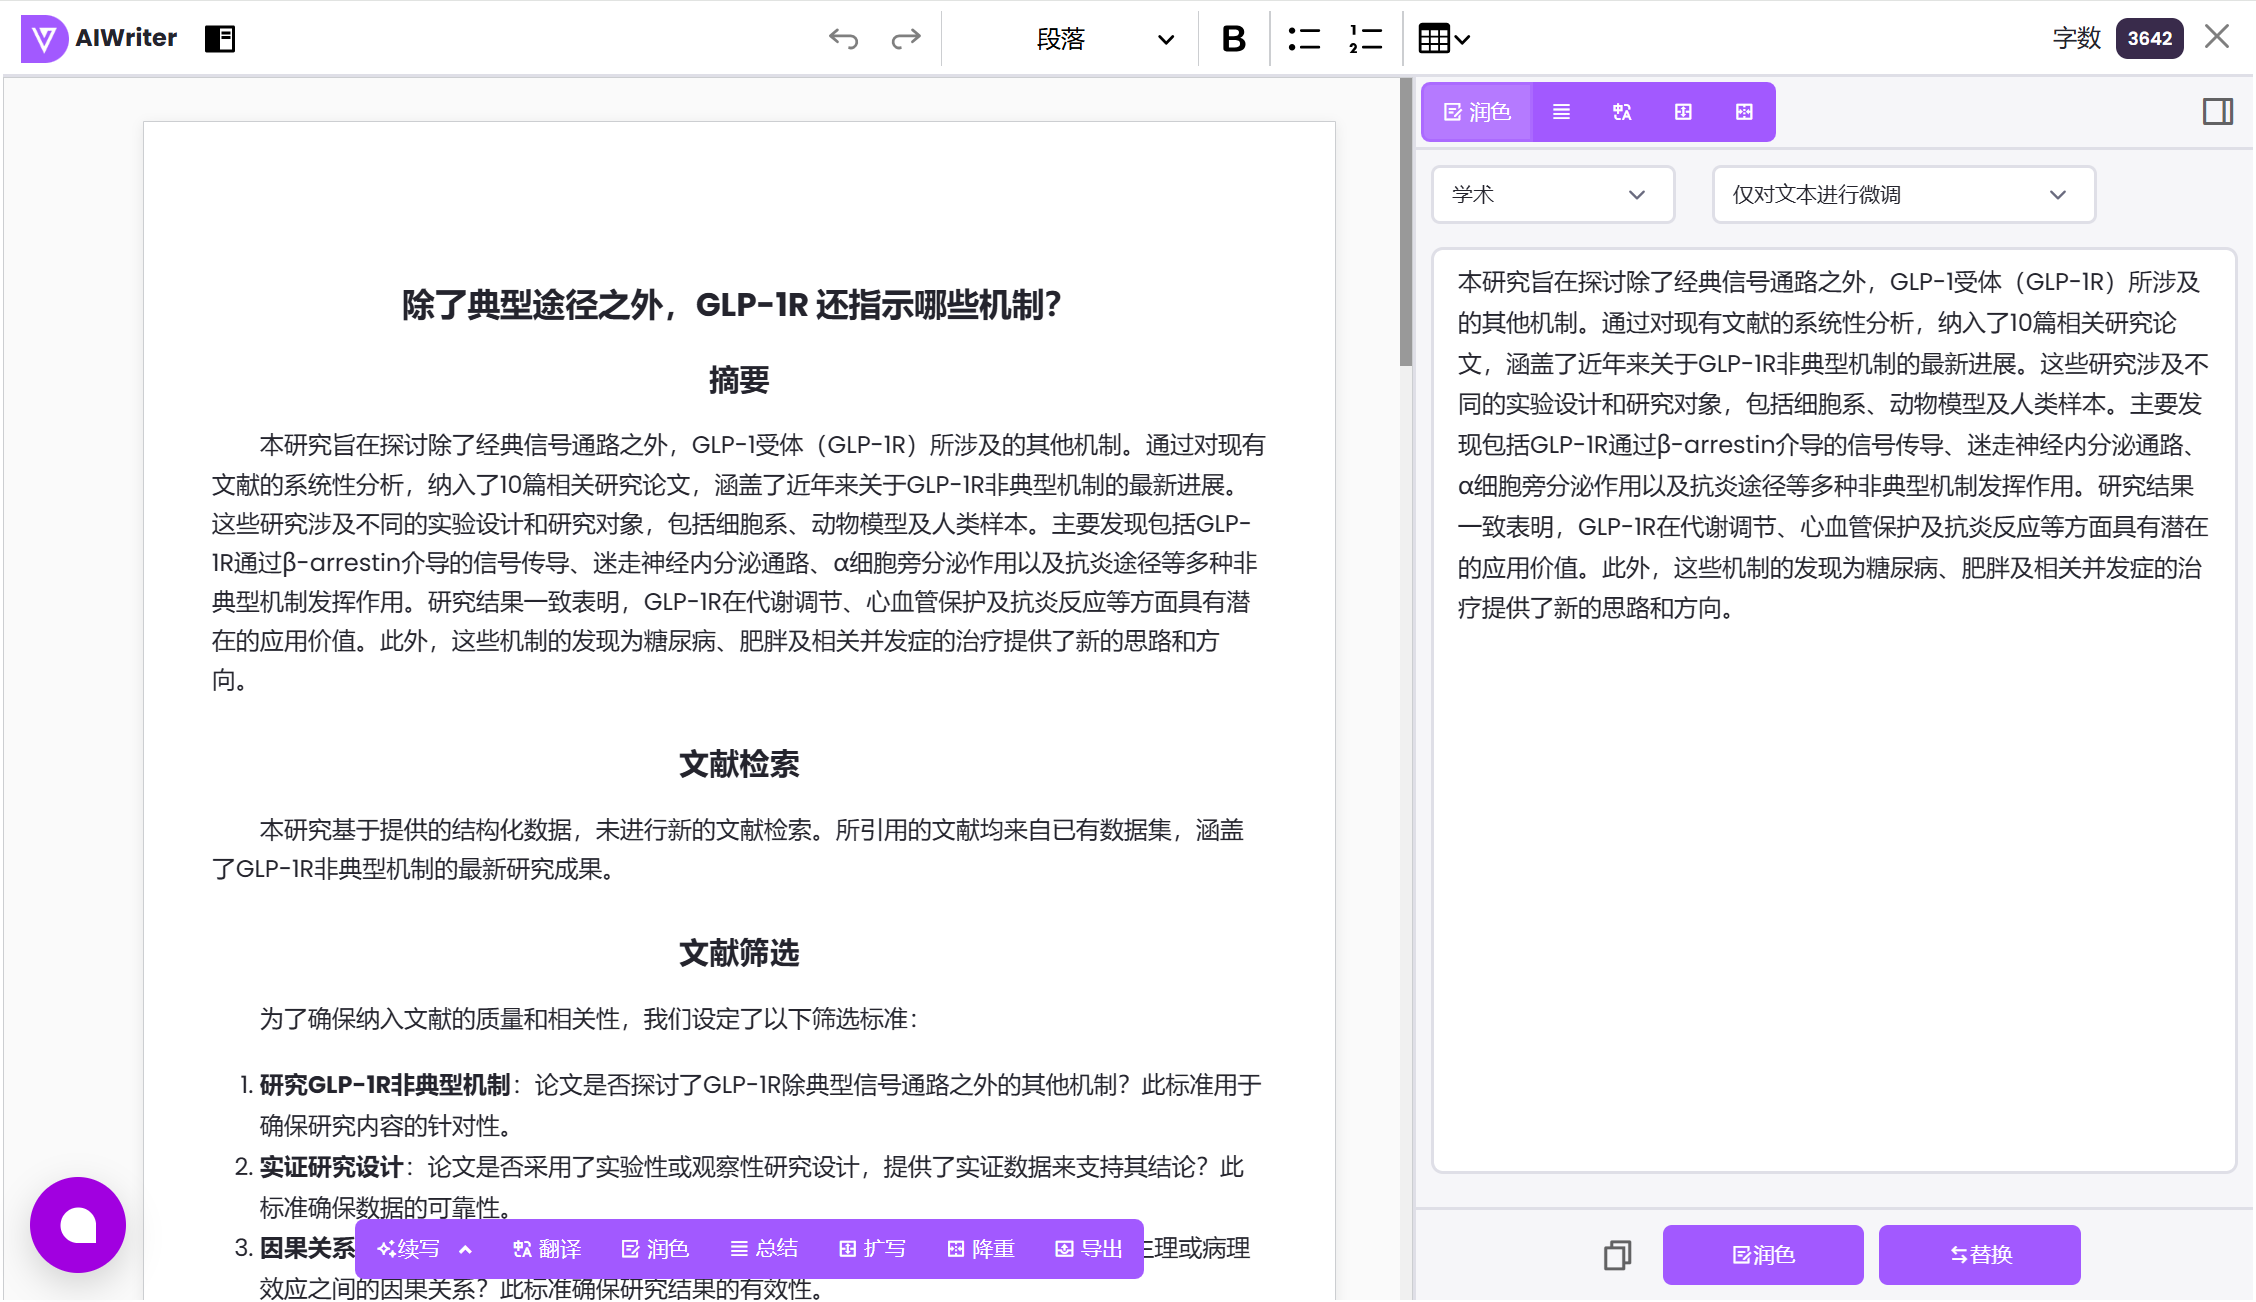Toggle bullet list formatting
Screen dimensions: 2256x1302
(1304, 39)
